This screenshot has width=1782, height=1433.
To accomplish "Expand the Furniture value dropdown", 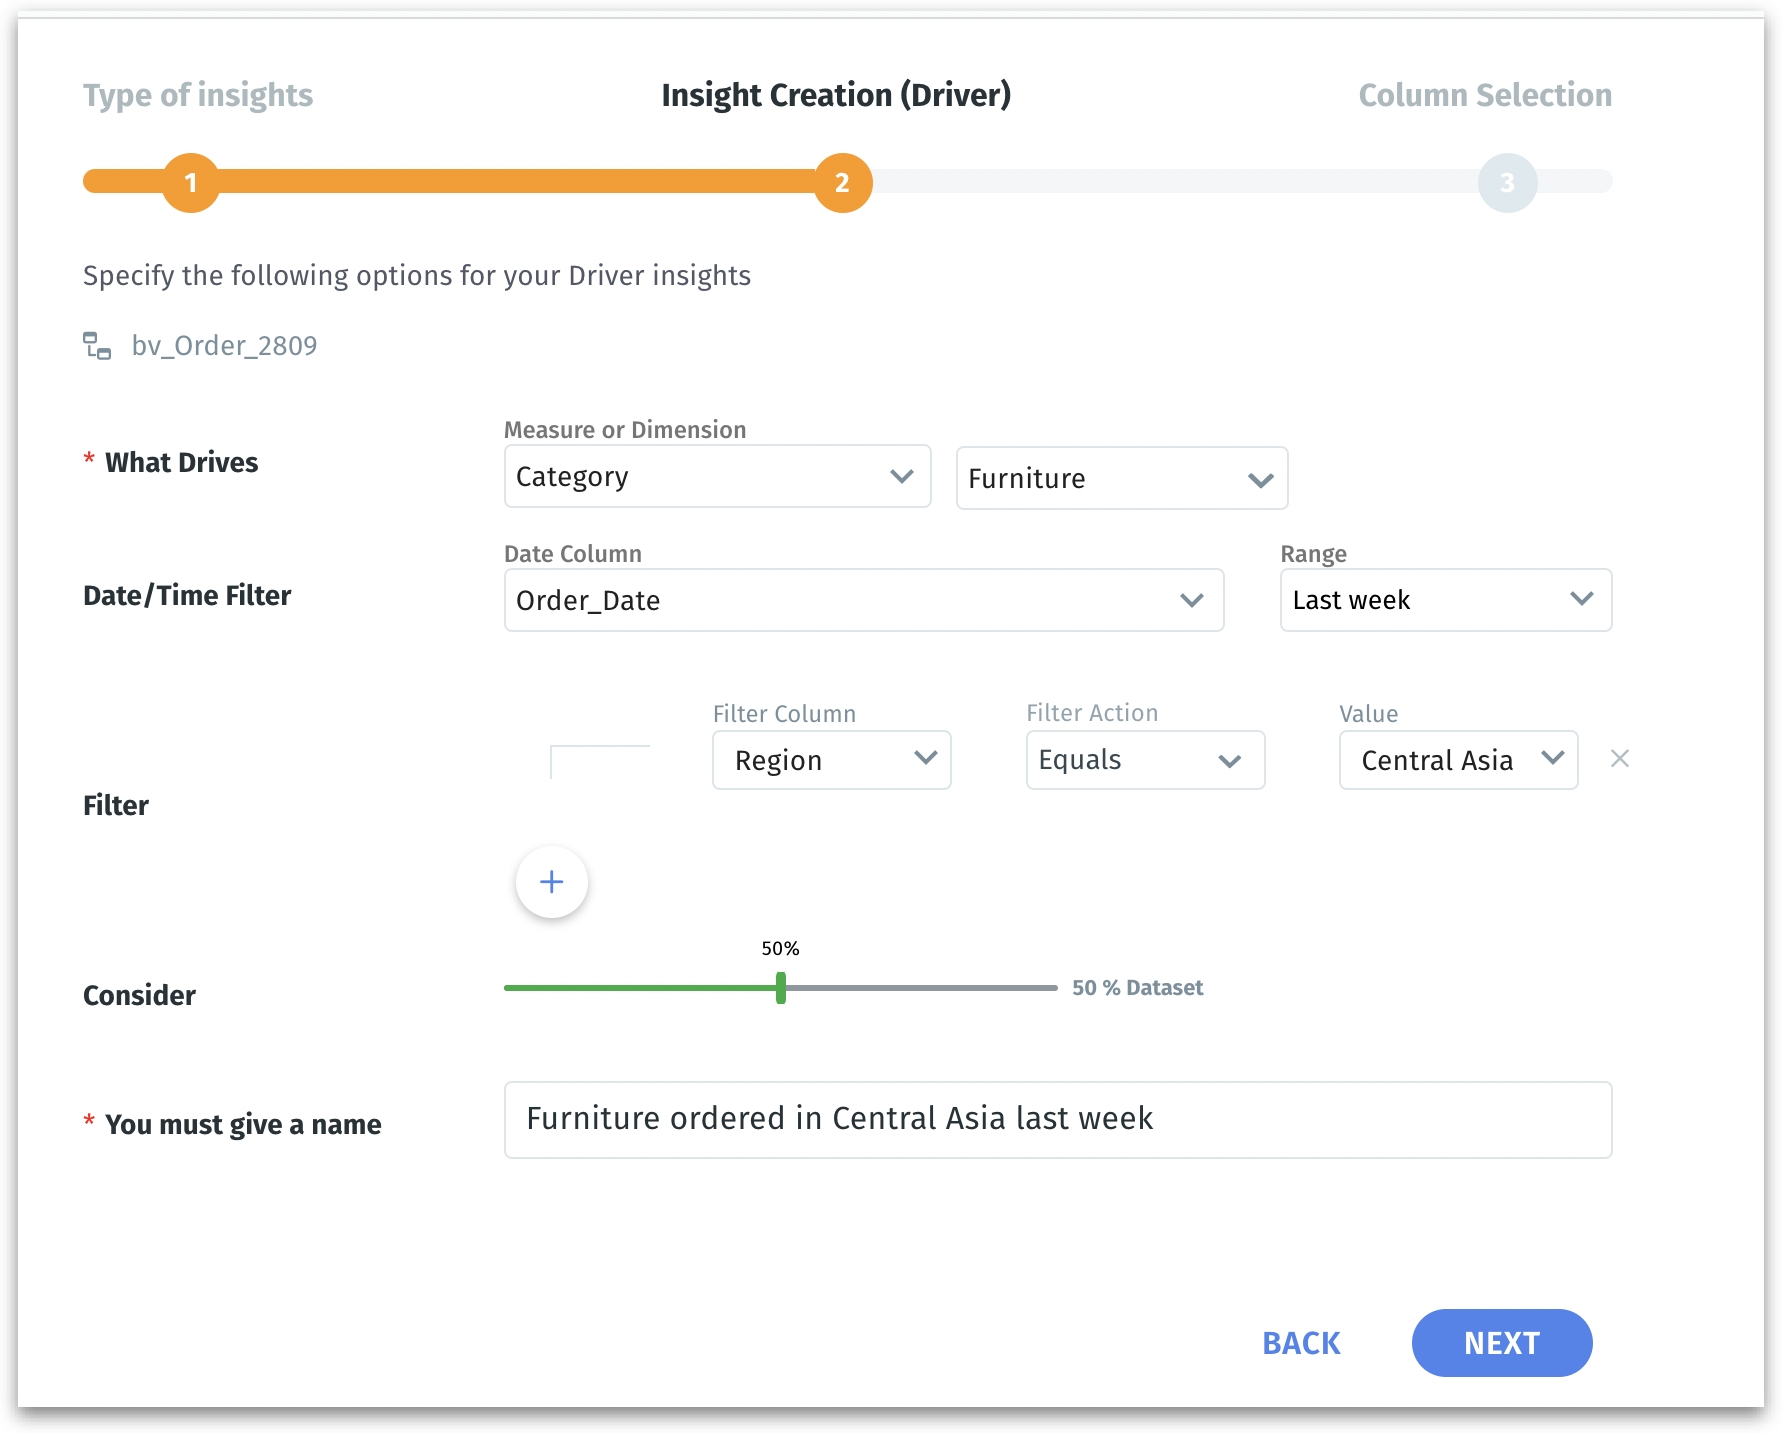I will point(1121,479).
